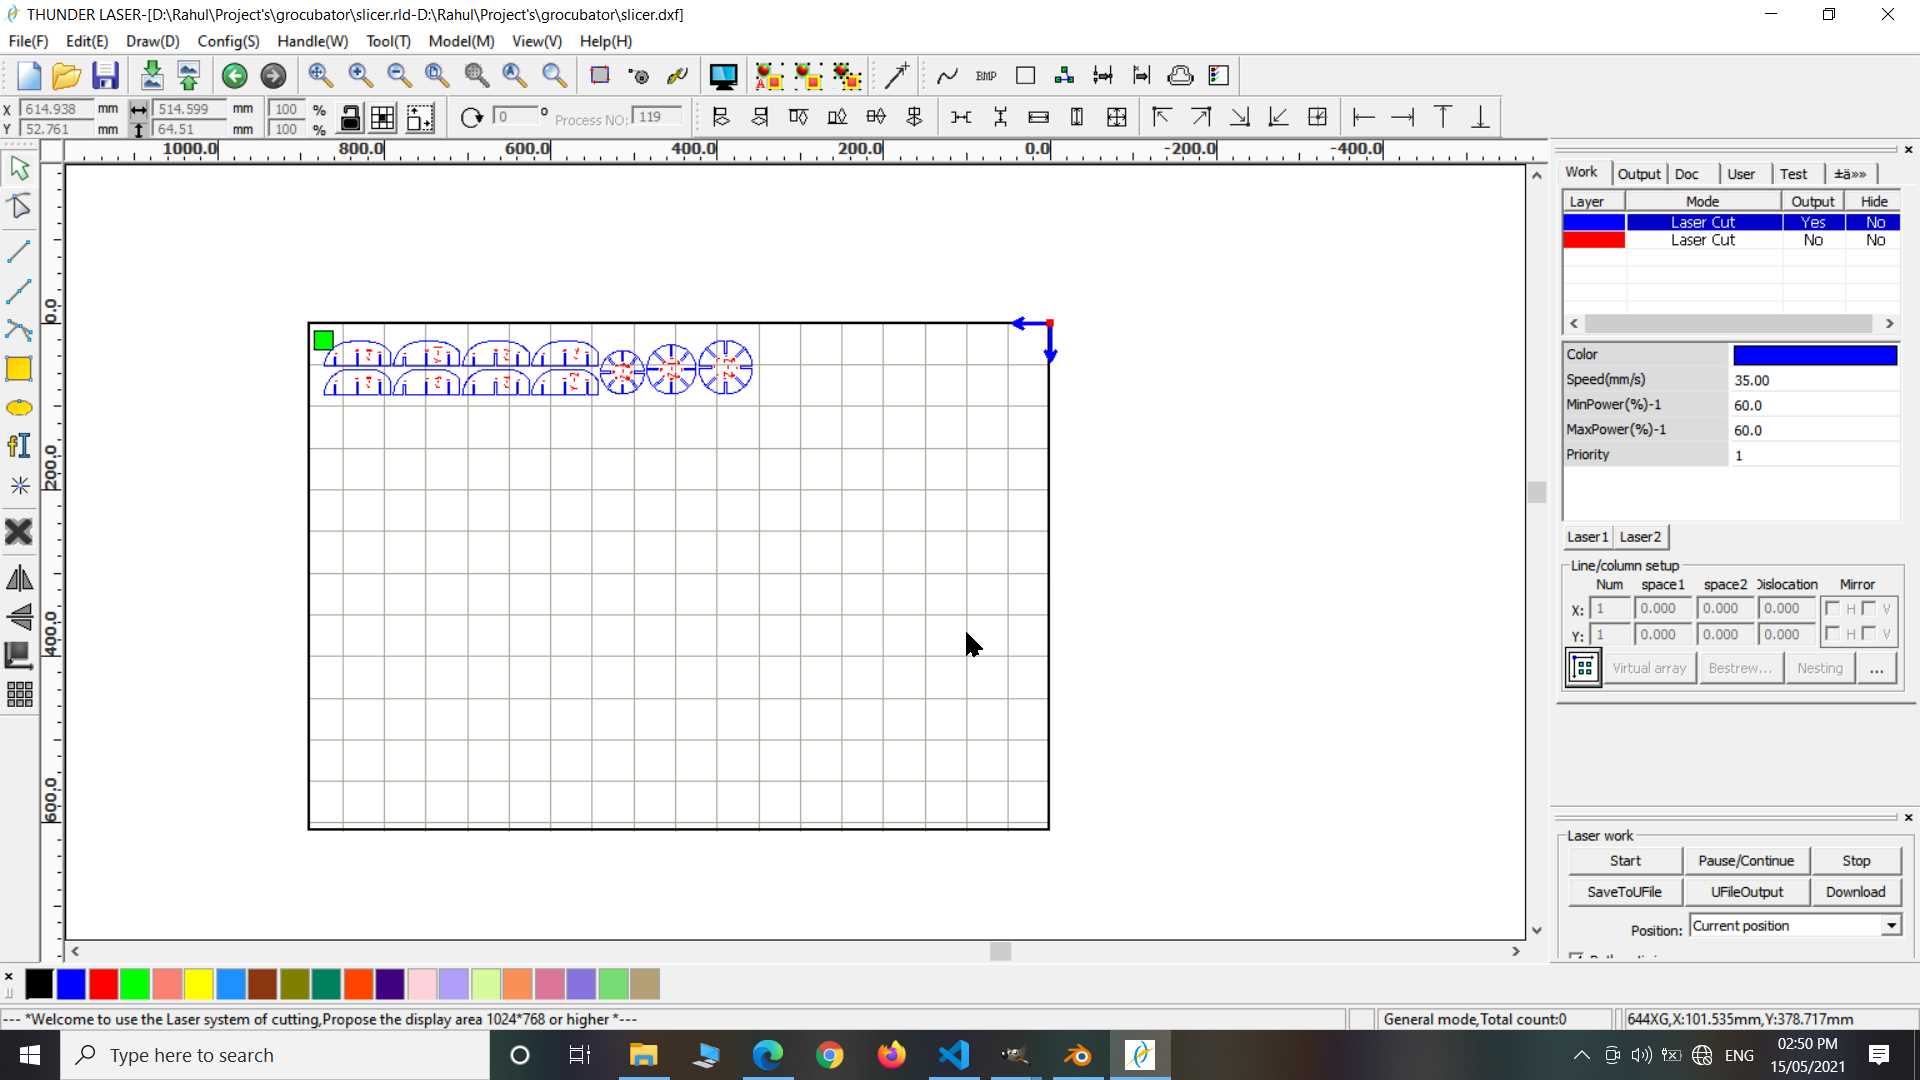Toggle Mirror V checkbox in Y row
This screenshot has height=1080, width=1920.
(x=1868, y=633)
